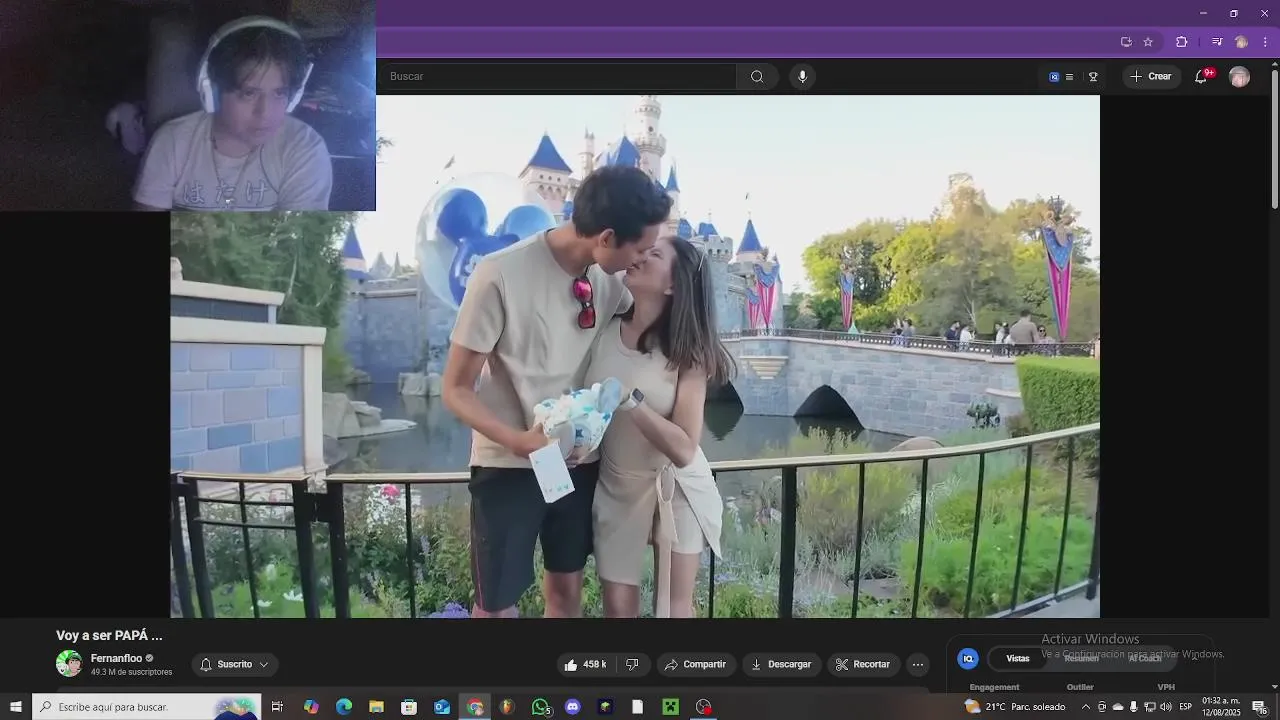Click the Fernanfloo channel avatar

click(69, 664)
